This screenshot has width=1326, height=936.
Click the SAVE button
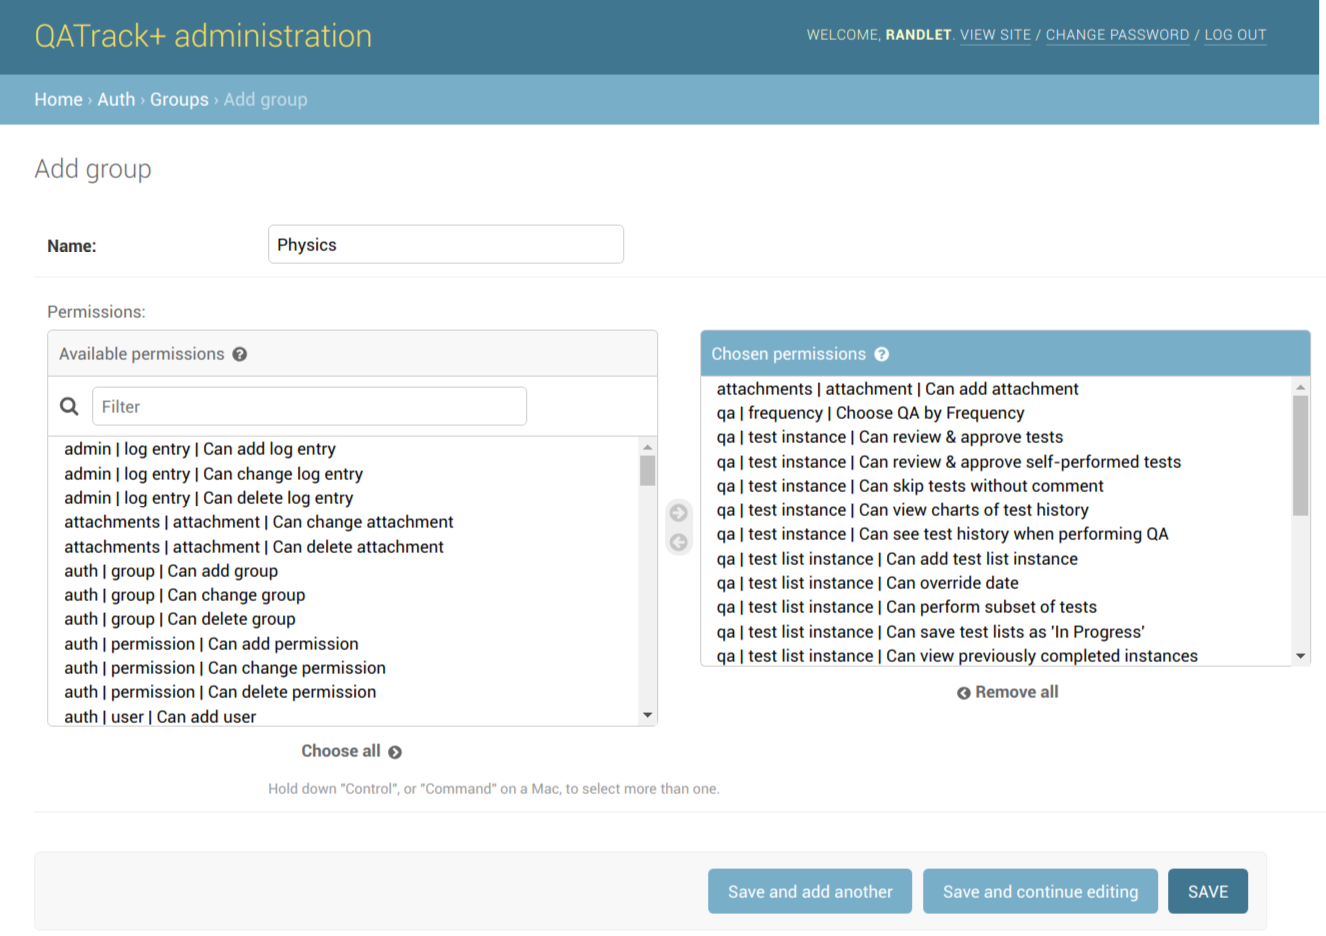coord(1208,891)
